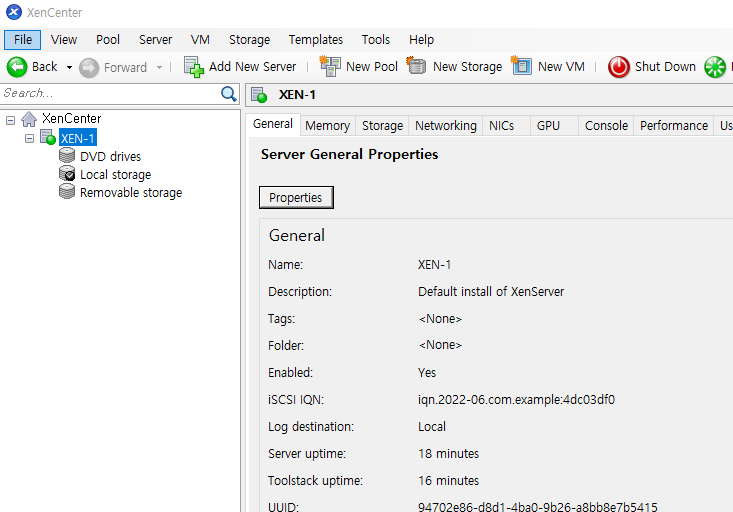The image size is (733, 512).
Task: Switch to the Memory tab
Action: (x=327, y=126)
